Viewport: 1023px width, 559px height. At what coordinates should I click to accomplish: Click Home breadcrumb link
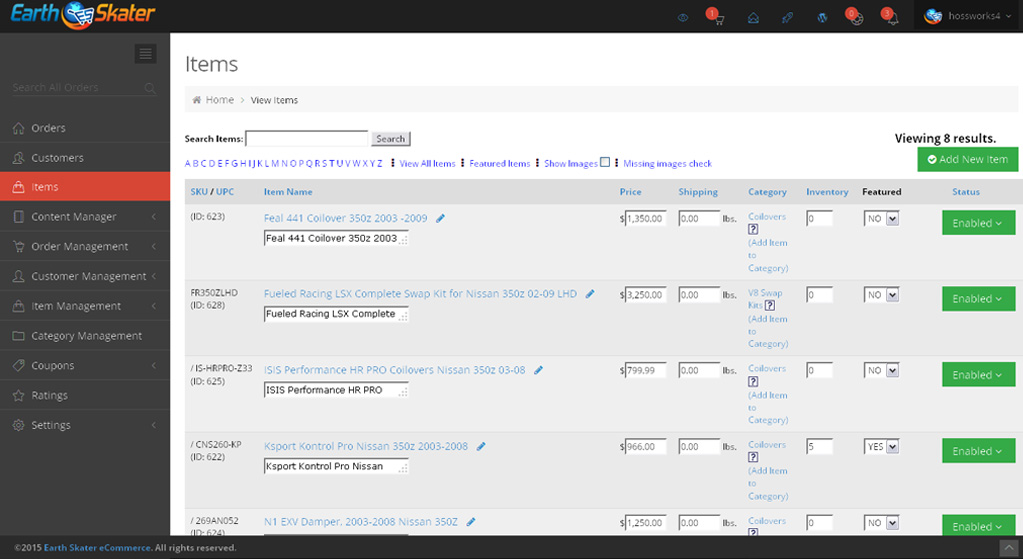(x=220, y=100)
